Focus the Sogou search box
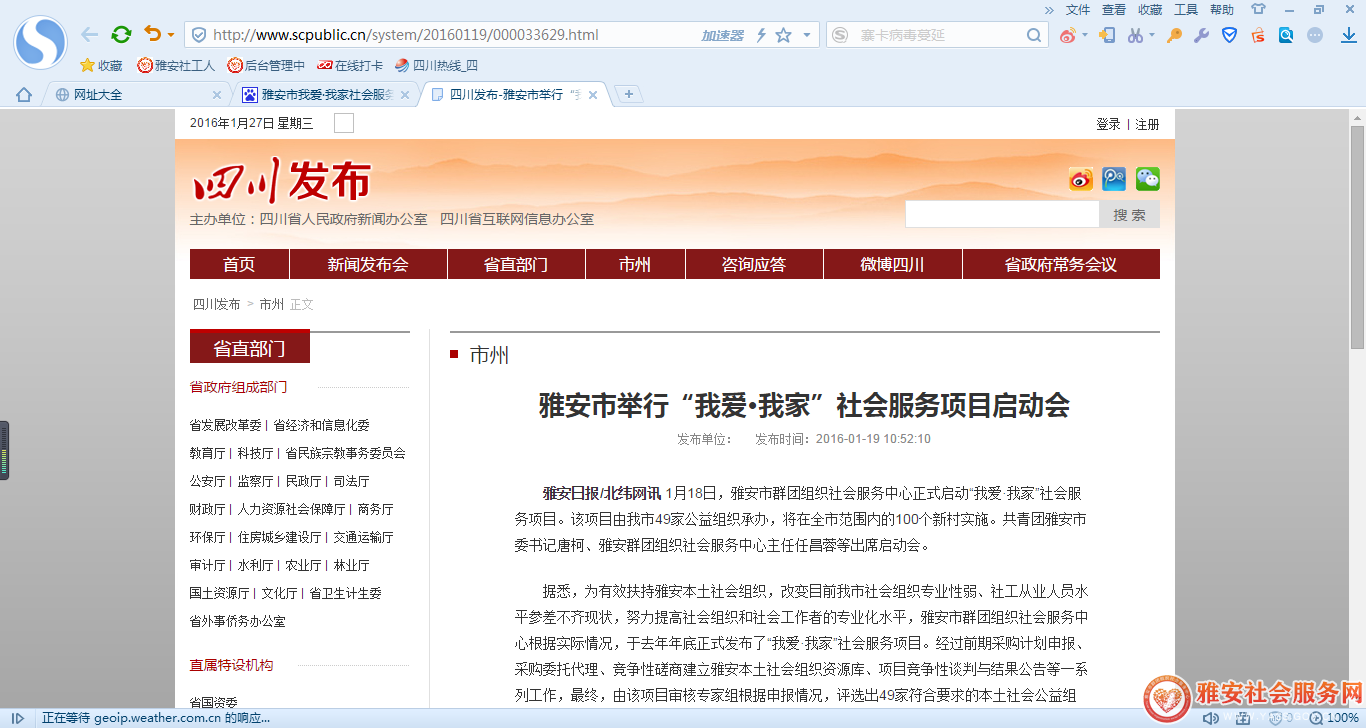This screenshot has width=1366, height=728. click(x=935, y=35)
